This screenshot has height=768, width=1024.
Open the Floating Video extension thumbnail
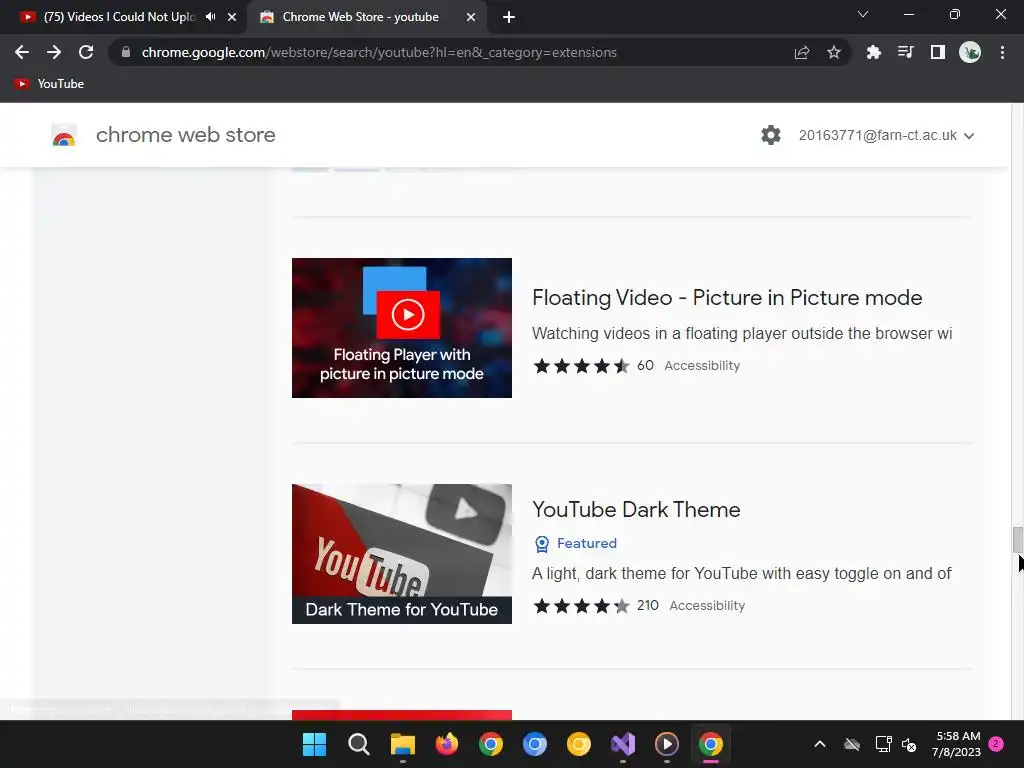[402, 328]
